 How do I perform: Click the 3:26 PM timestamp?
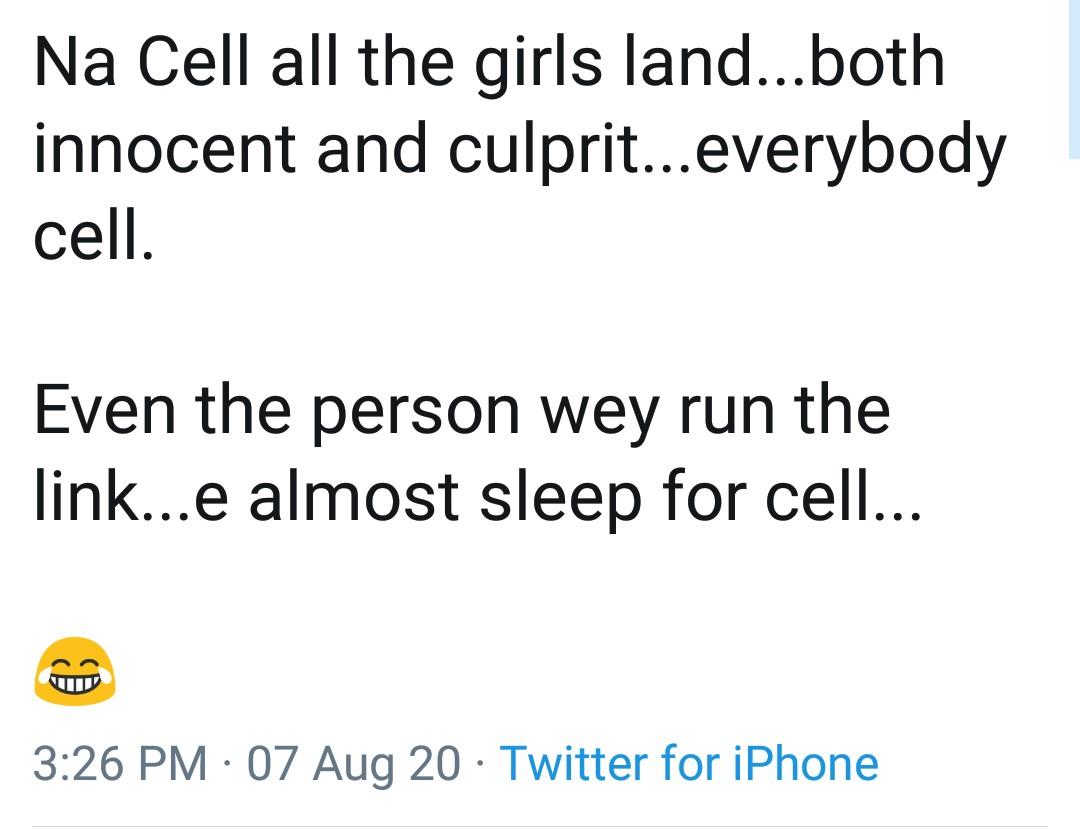click(121, 764)
